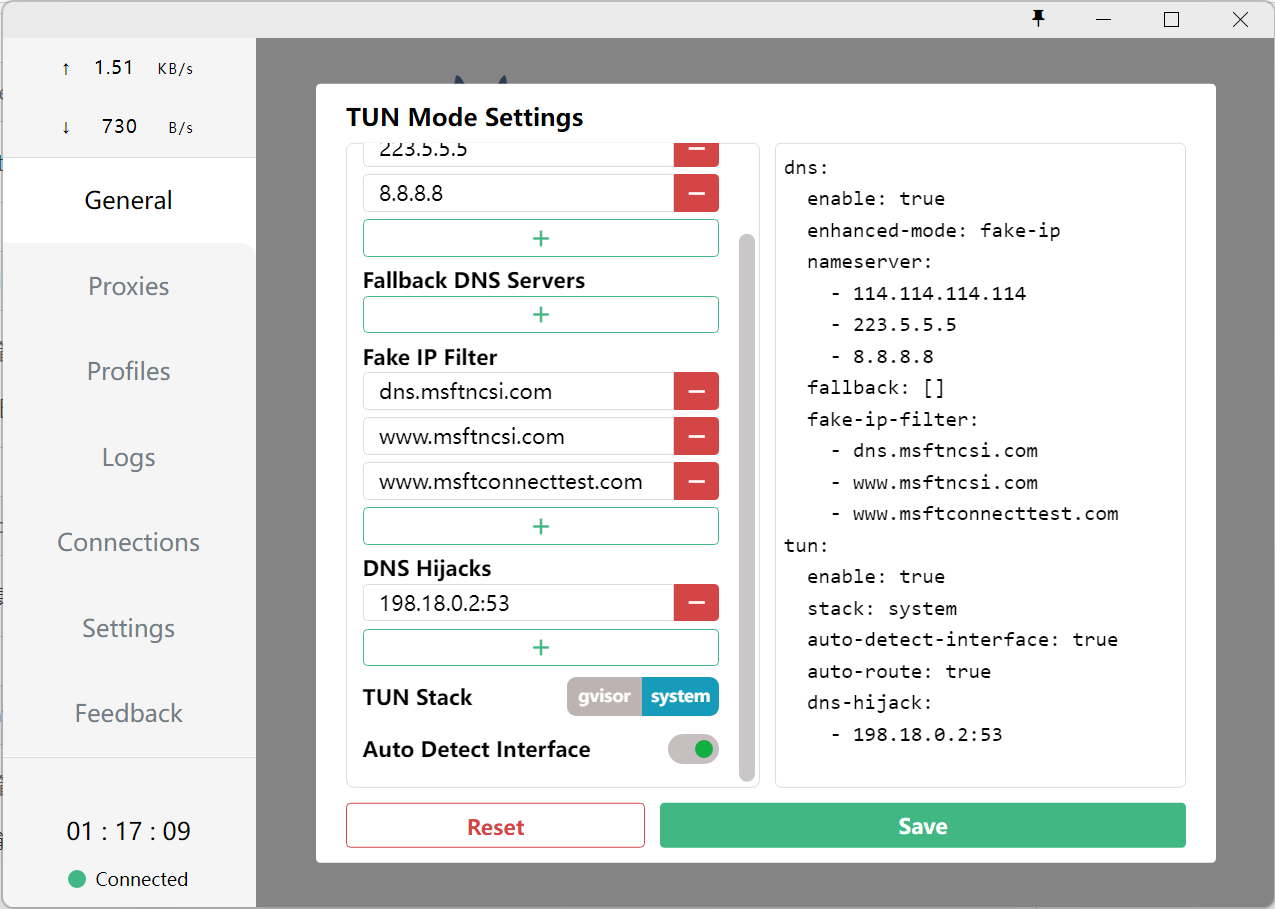Click the "auto-detect-interface: true" YAML line
The image size is (1275, 909).
click(962, 639)
